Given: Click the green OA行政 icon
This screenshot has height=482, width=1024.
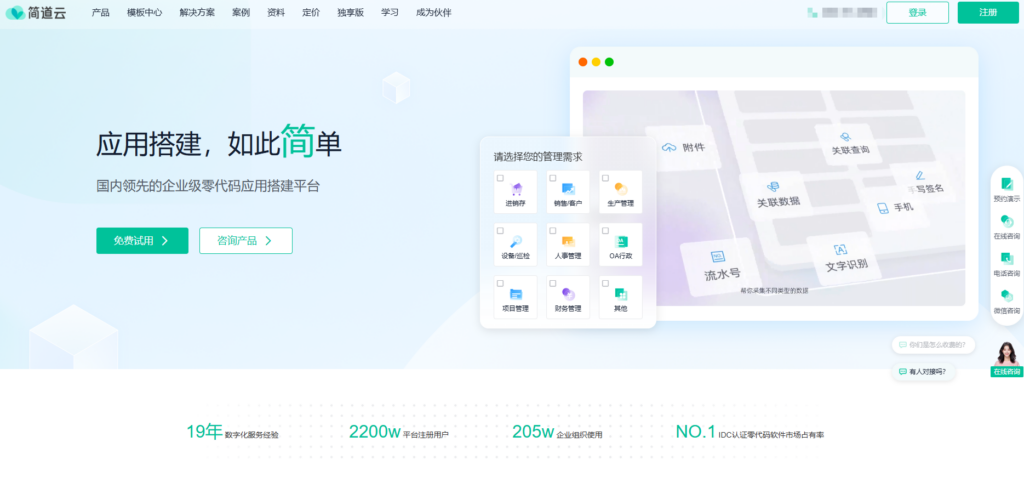Looking at the screenshot, I should [x=621, y=242].
